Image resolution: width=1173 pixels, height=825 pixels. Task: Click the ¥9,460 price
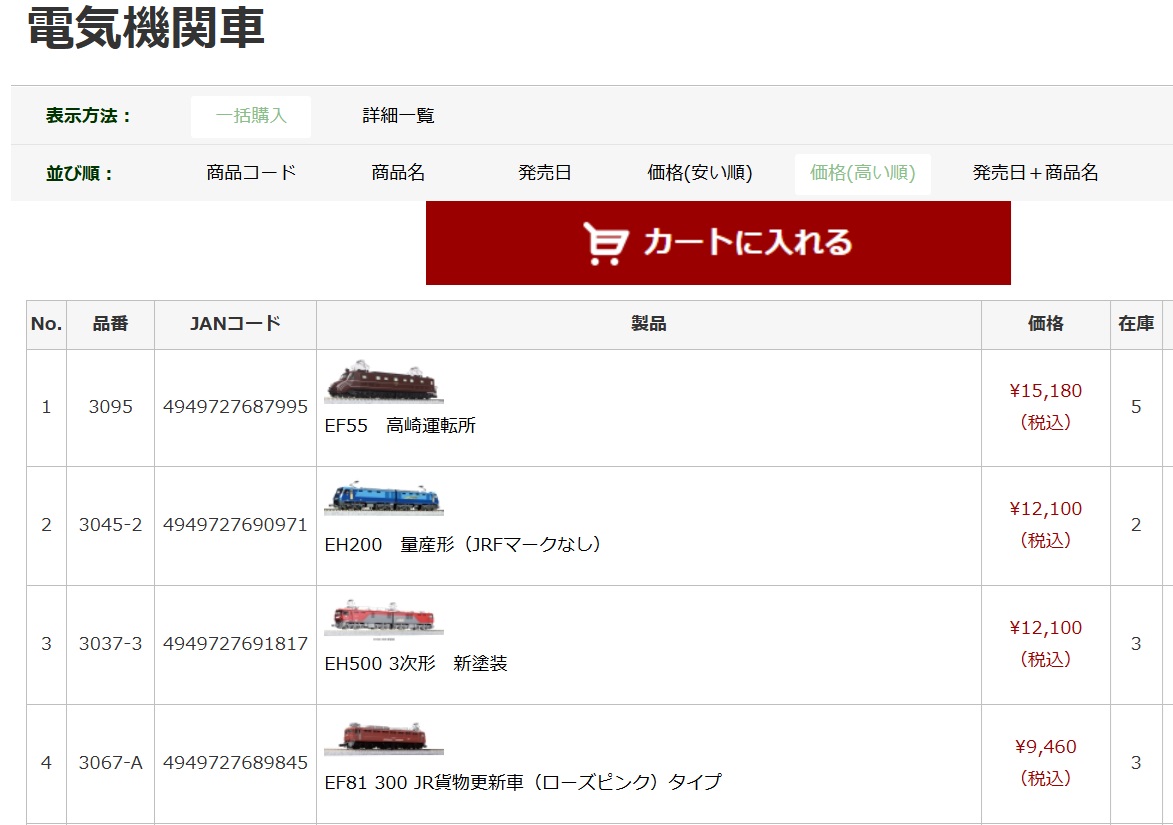1046,747
